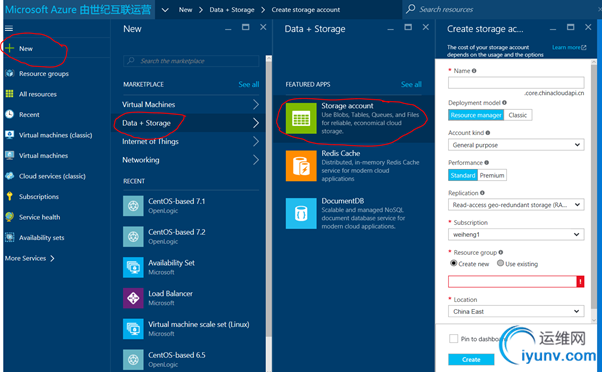Viewport: 602px width, 372px height.
Task: Open the Replication dropdown
Action: click(x=516, y=205)
